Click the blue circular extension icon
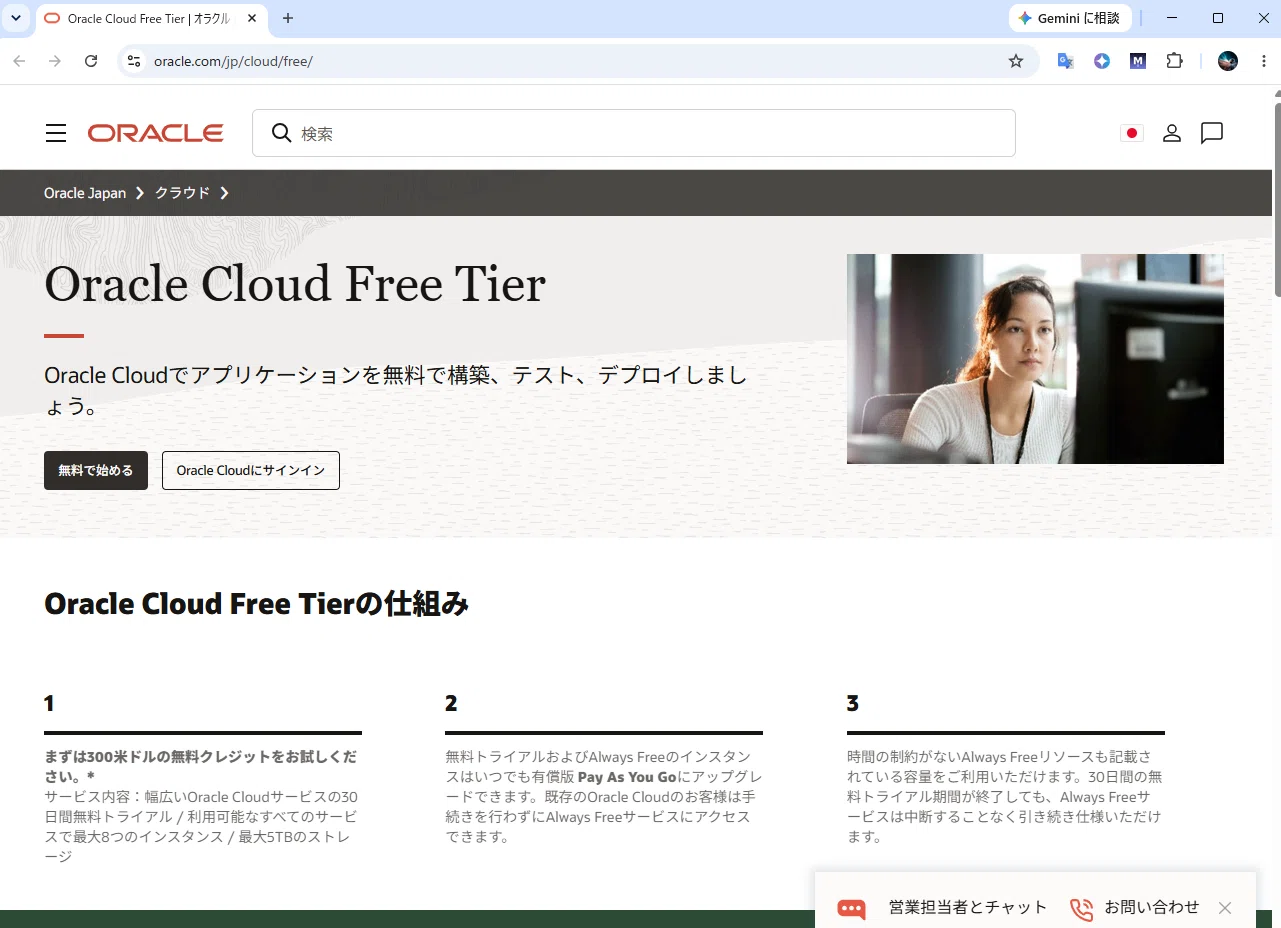Screen dimensions: 1281x928 click(x=1102, y=61)
